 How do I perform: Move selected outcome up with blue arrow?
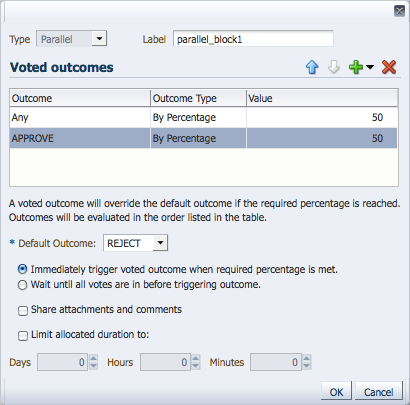(312, 67)
